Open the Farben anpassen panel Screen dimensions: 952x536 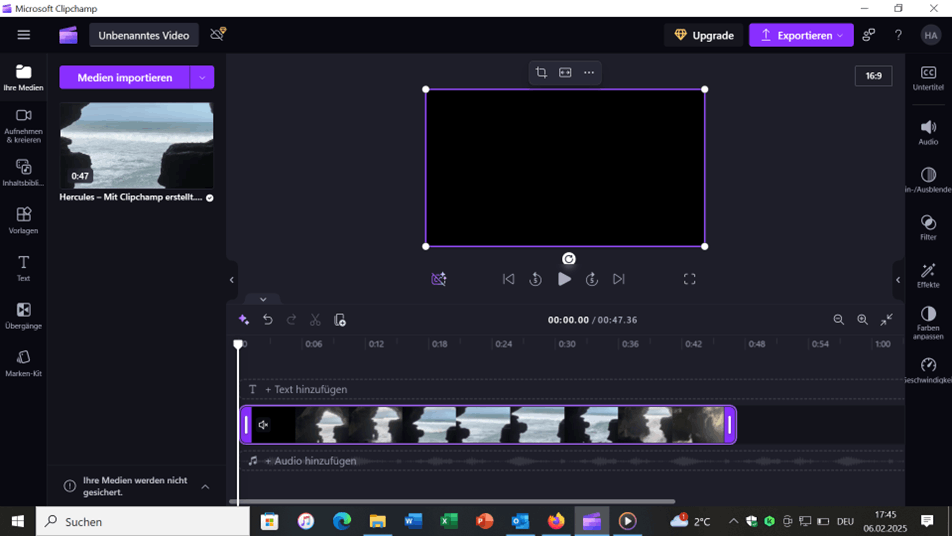[928, 323]
